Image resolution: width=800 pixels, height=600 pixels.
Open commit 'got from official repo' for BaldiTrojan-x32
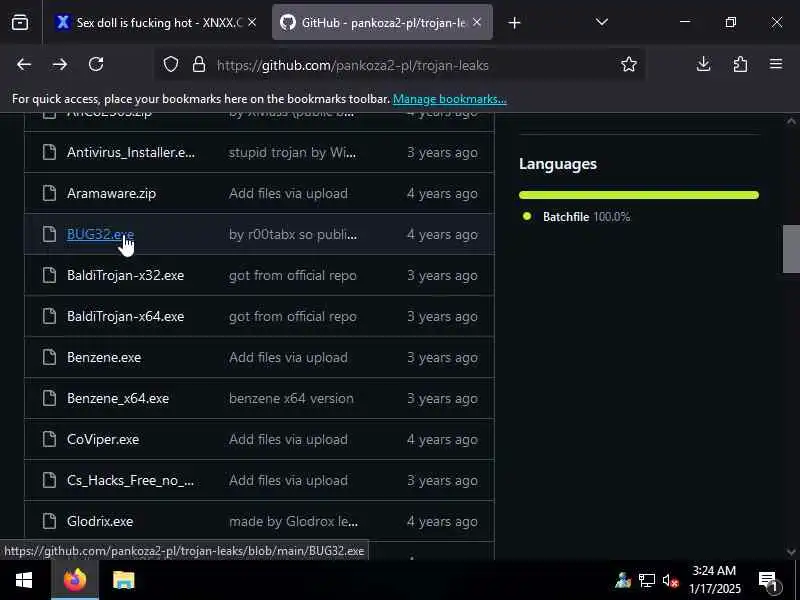click(x=292, y=276)
